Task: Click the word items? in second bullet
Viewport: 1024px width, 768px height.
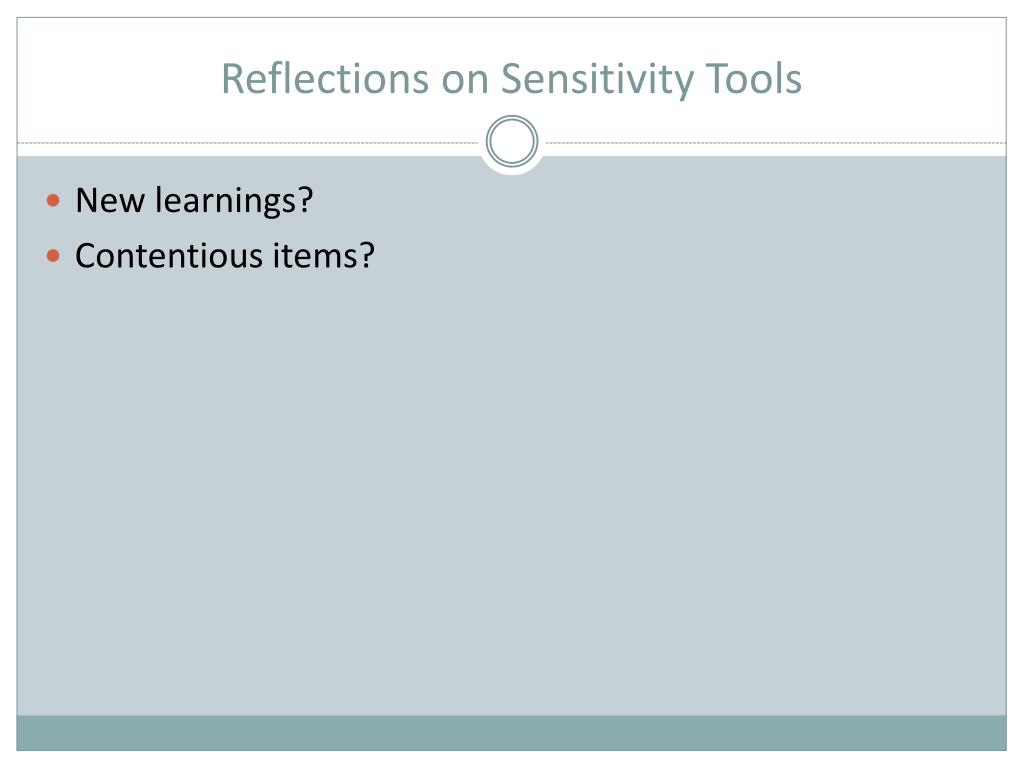Action: 323,257
